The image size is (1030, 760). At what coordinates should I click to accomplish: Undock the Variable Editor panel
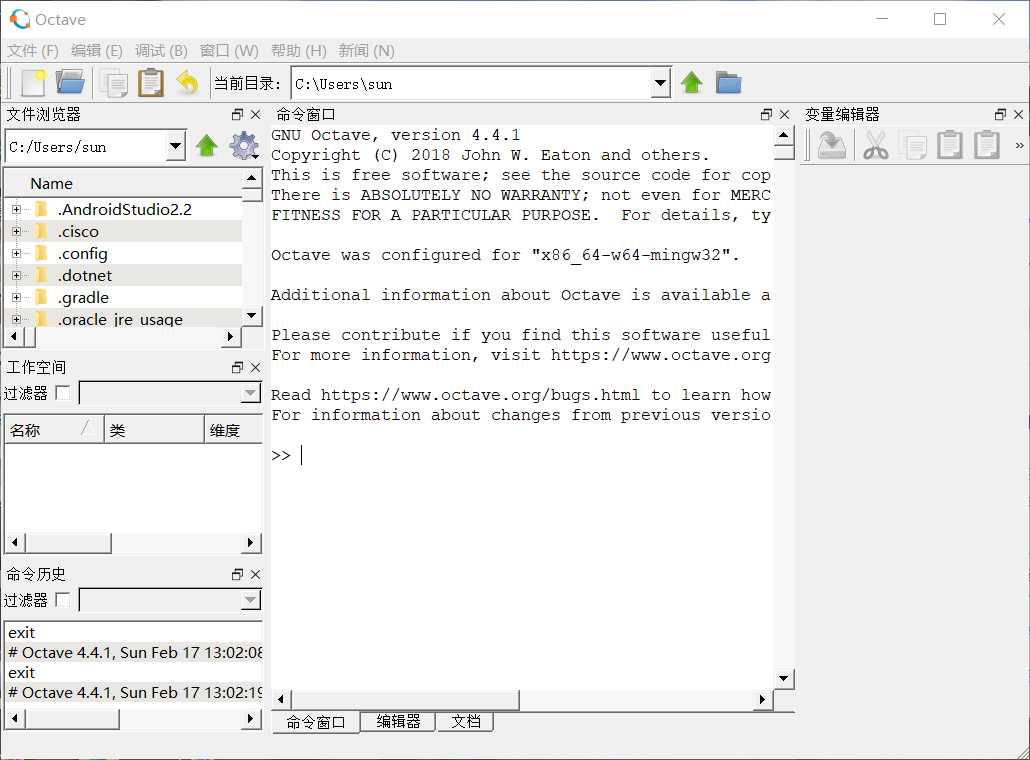tap(1000, 114)
